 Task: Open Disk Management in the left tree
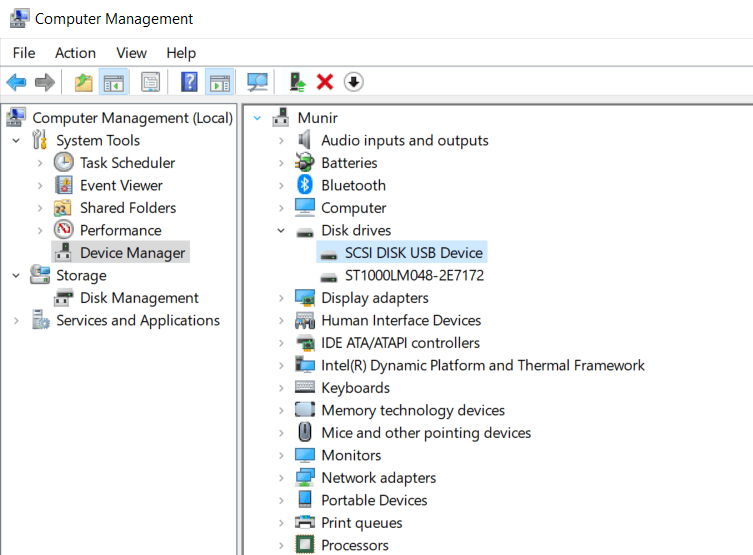pyautogui.click(x=139, y=297)
